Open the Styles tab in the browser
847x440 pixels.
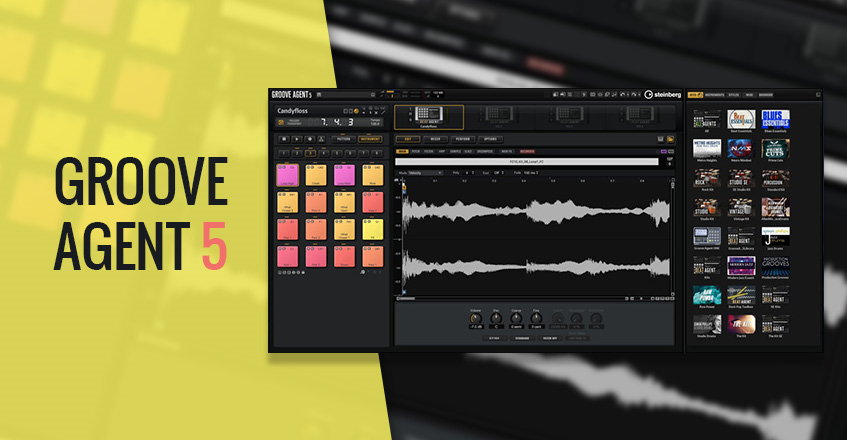pos(733,95)
